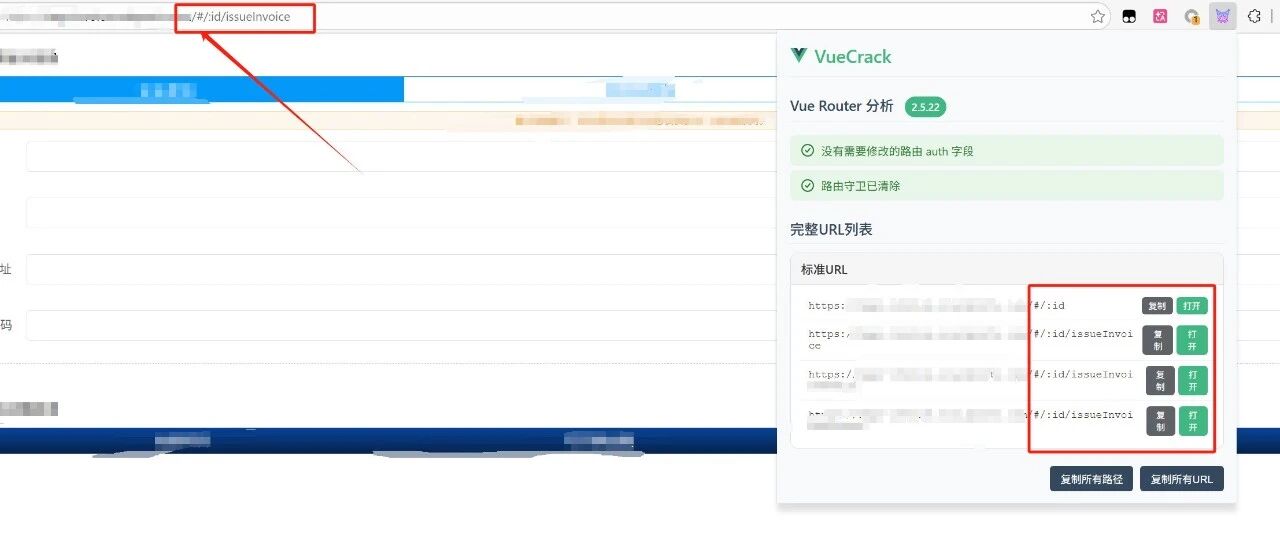Screen dimensions: 1280x545
Task: Focus the input field labeled 码
Action: 401,325
